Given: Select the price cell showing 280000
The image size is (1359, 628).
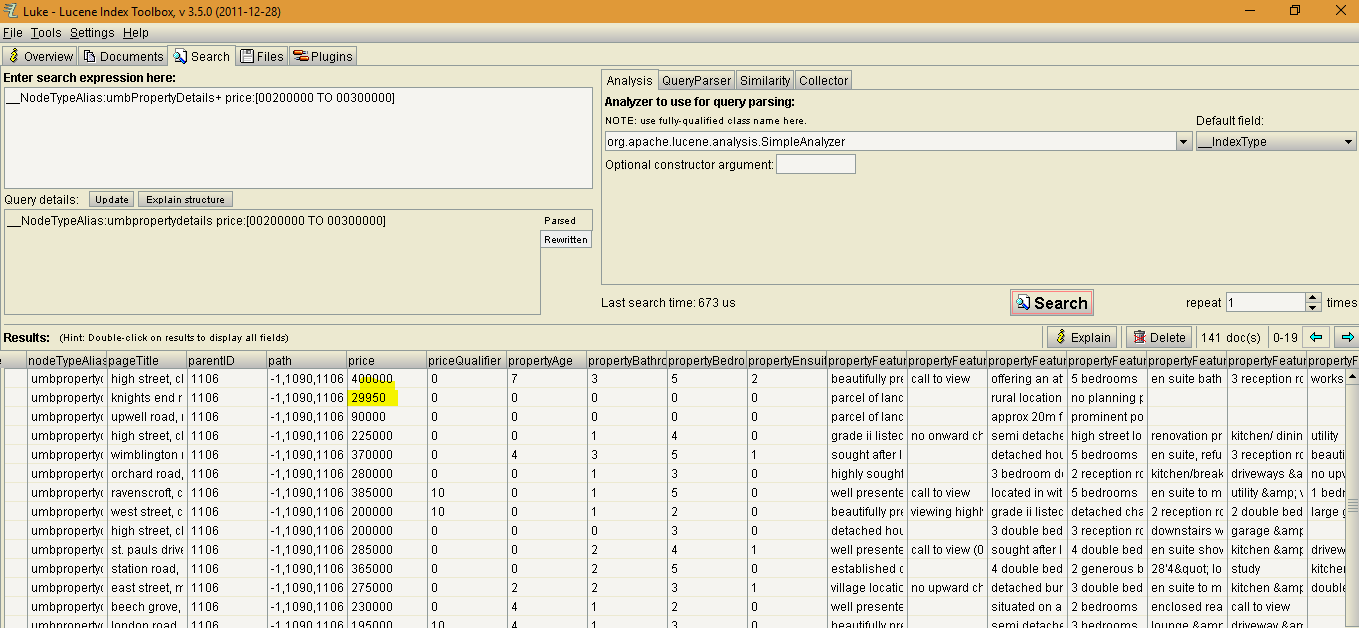Looking at the screenshot, I should 386,474.
